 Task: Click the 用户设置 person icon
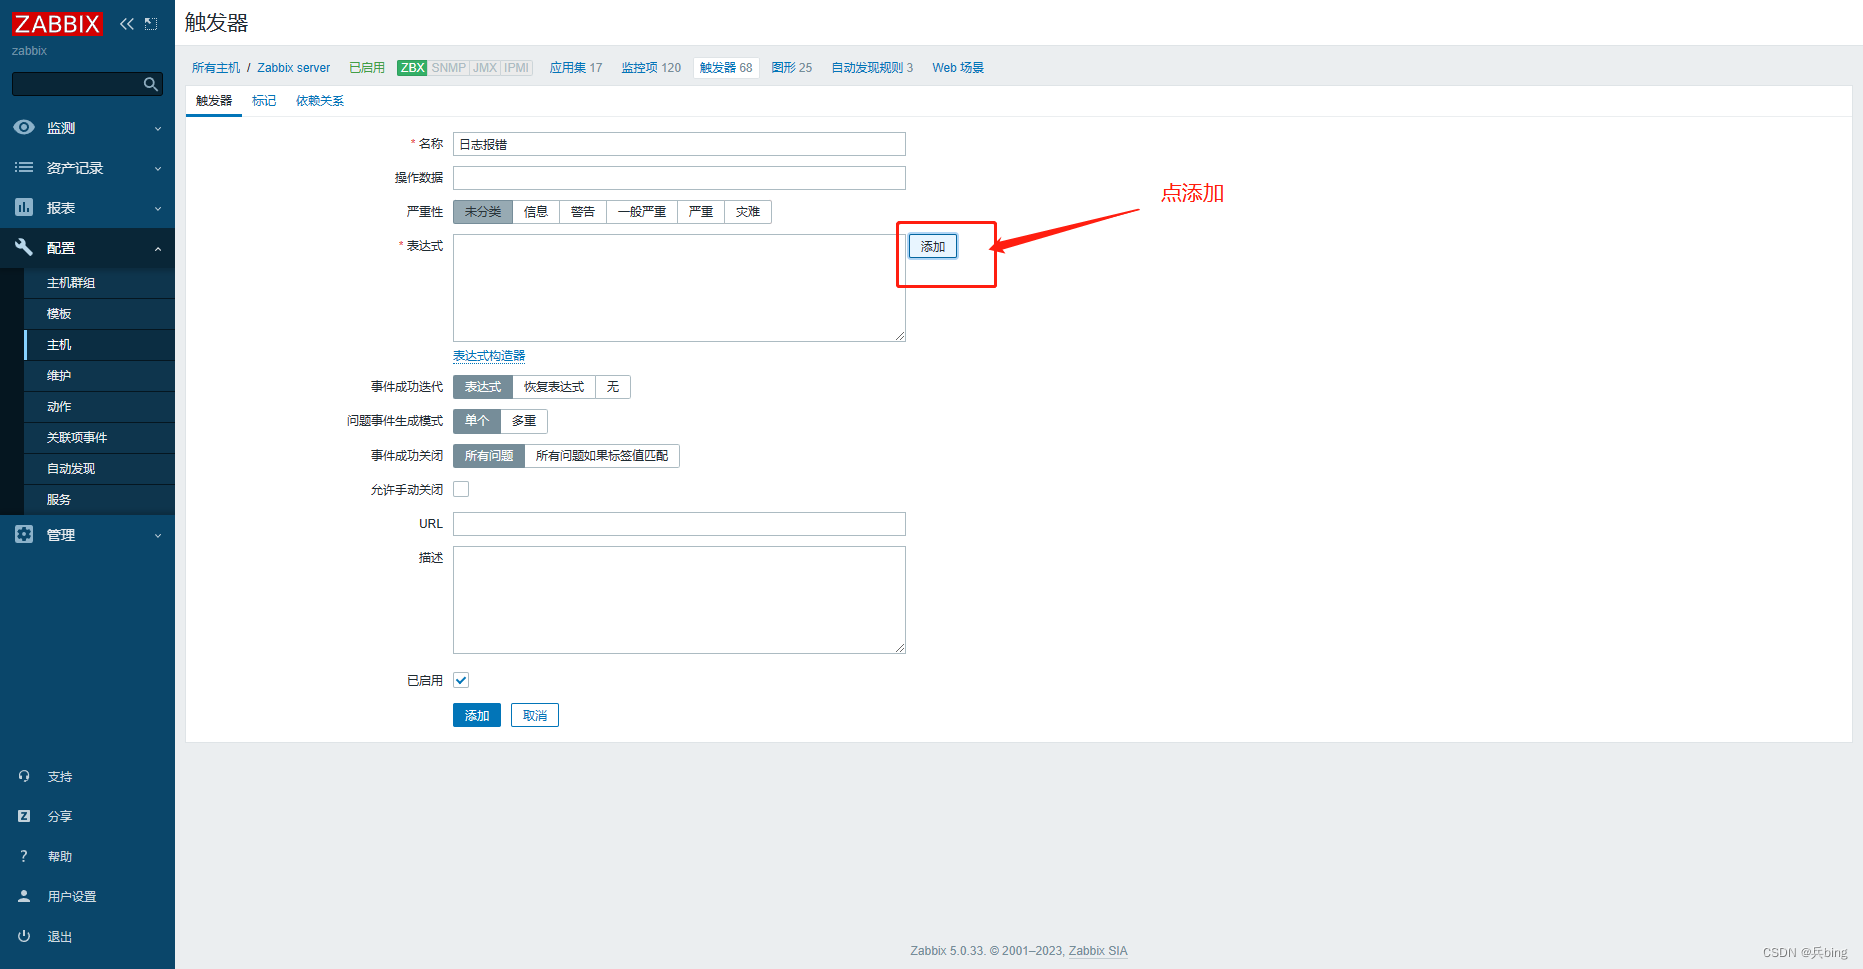(x=24, y=896)
